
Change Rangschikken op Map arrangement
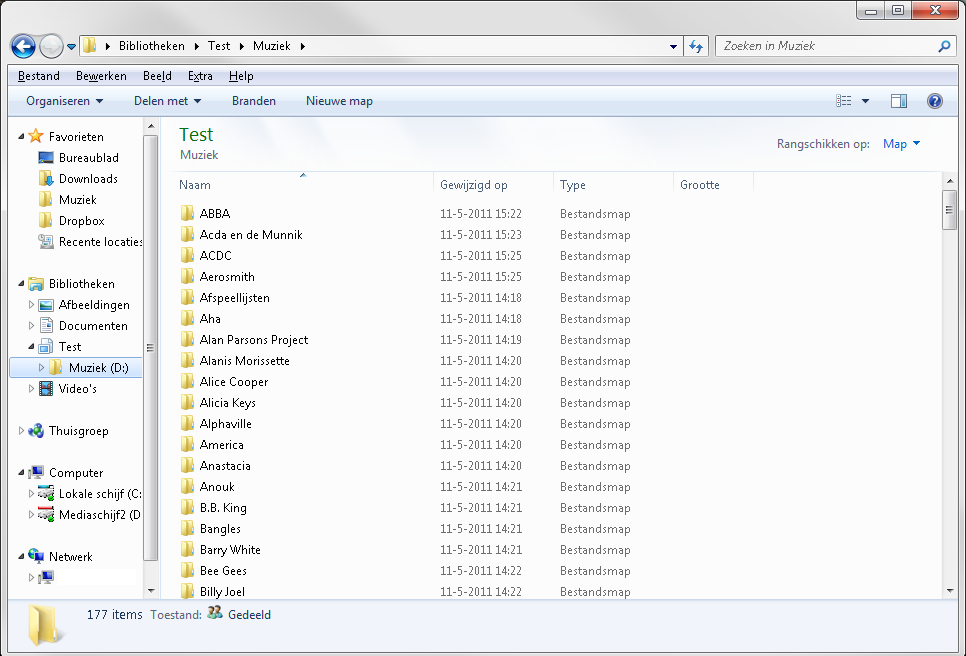901,144
